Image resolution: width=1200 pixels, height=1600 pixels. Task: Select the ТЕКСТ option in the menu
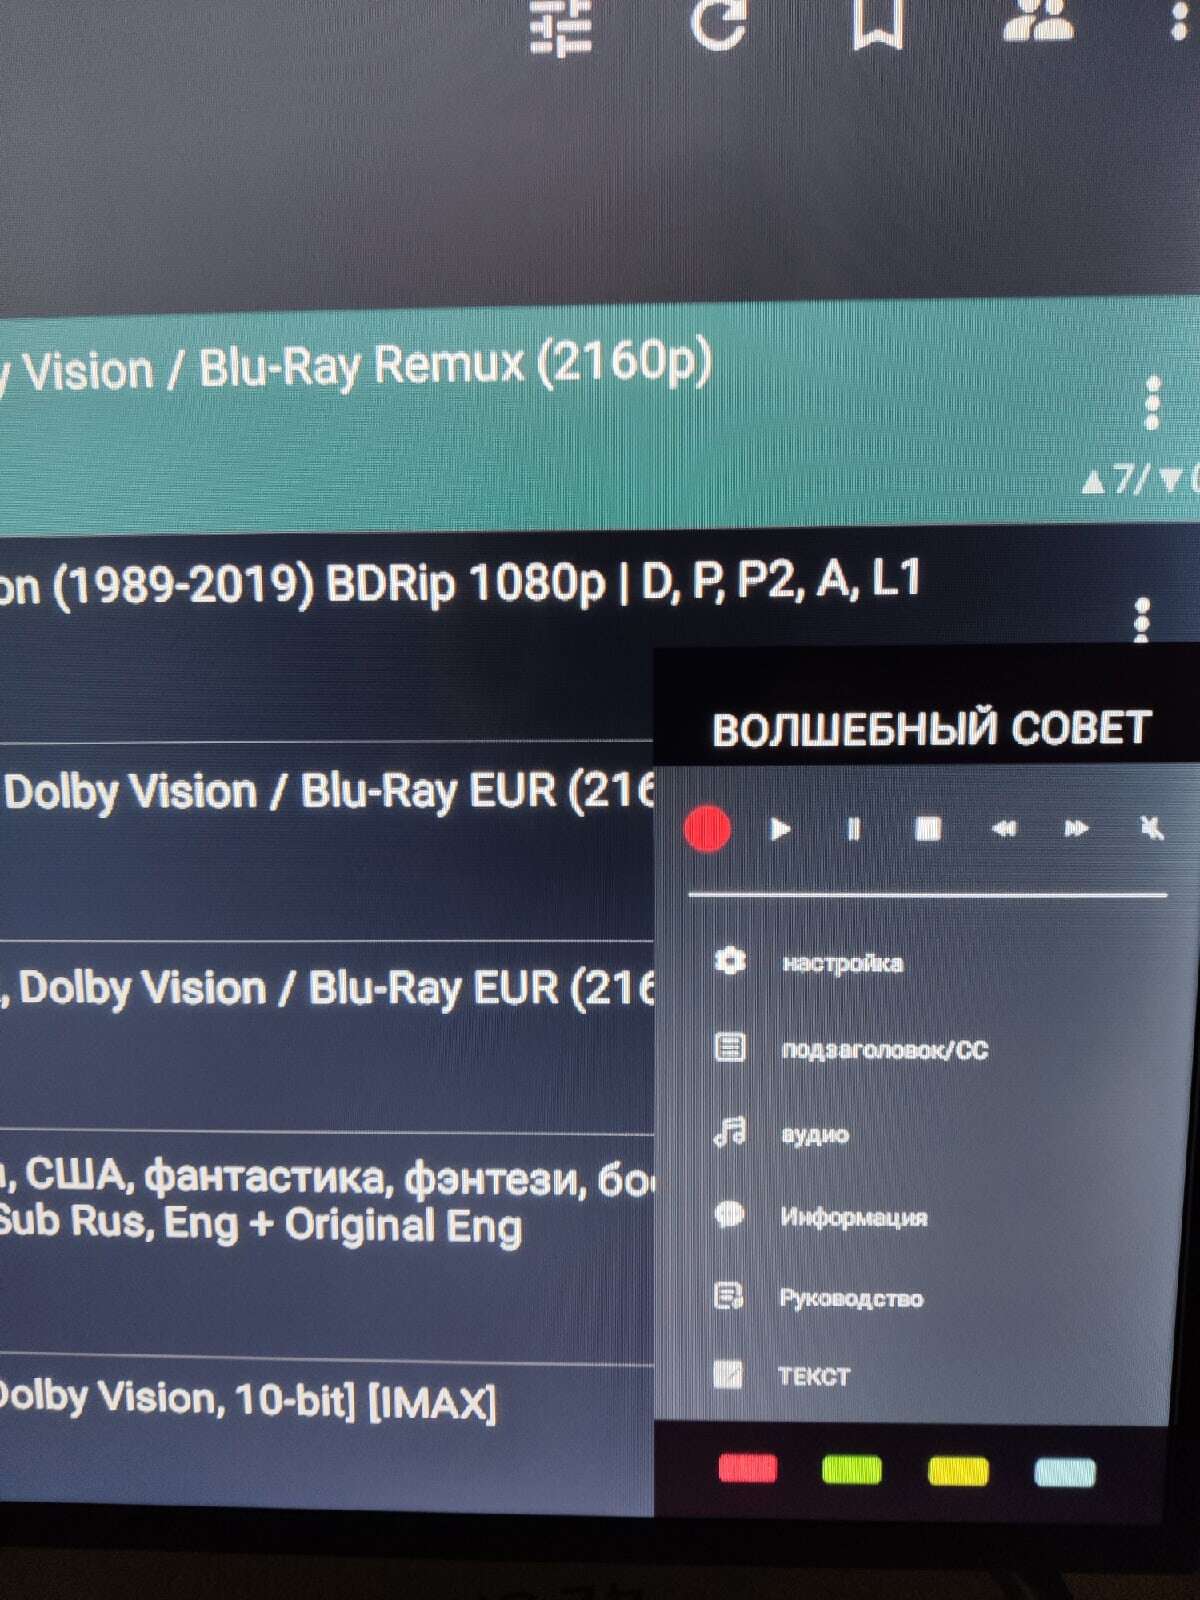pyautogui.click(x=781, y=1375)
